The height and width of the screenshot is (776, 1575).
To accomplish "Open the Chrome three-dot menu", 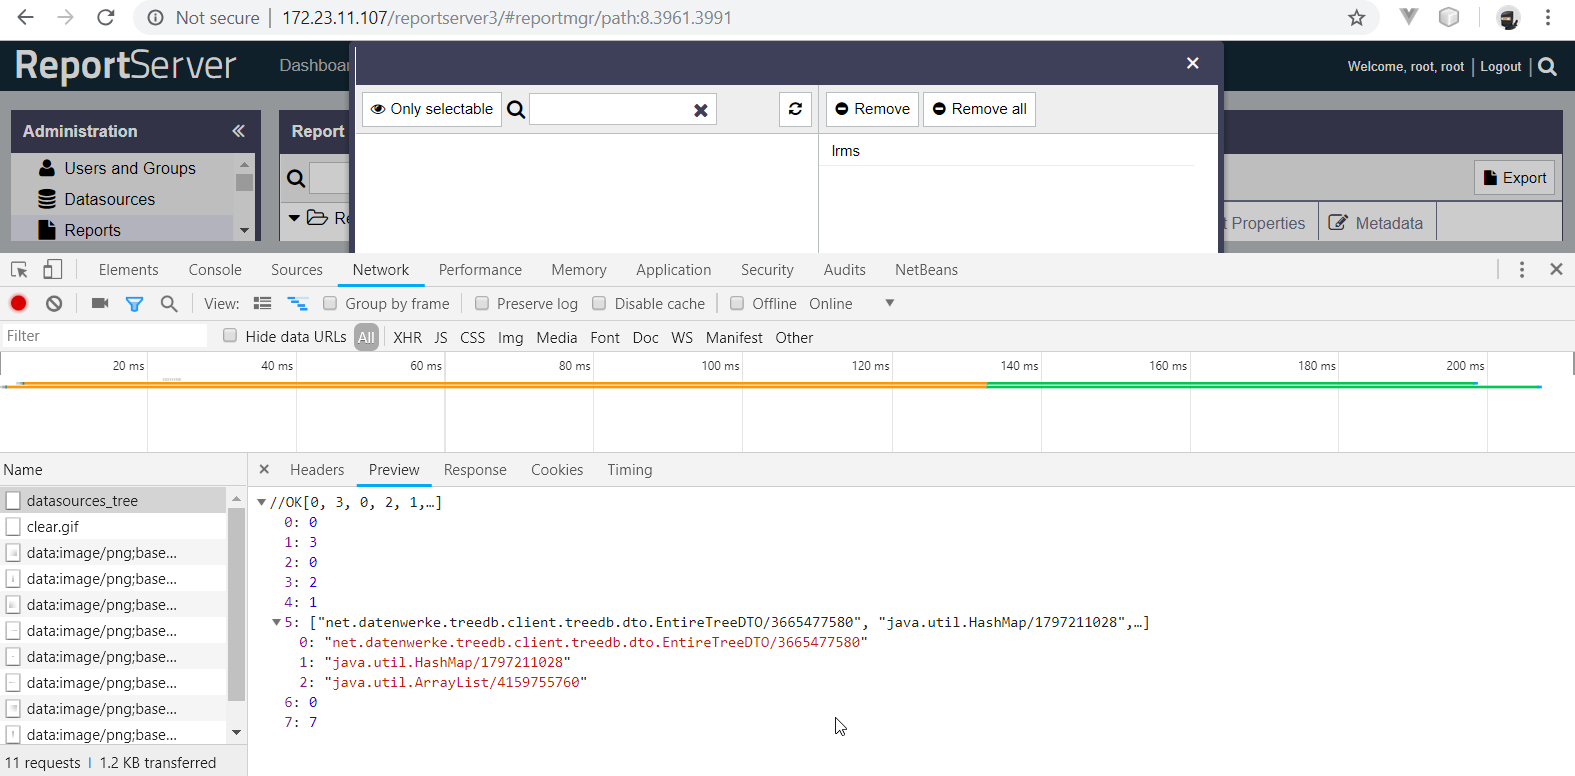I will [x=1547, y=17].
